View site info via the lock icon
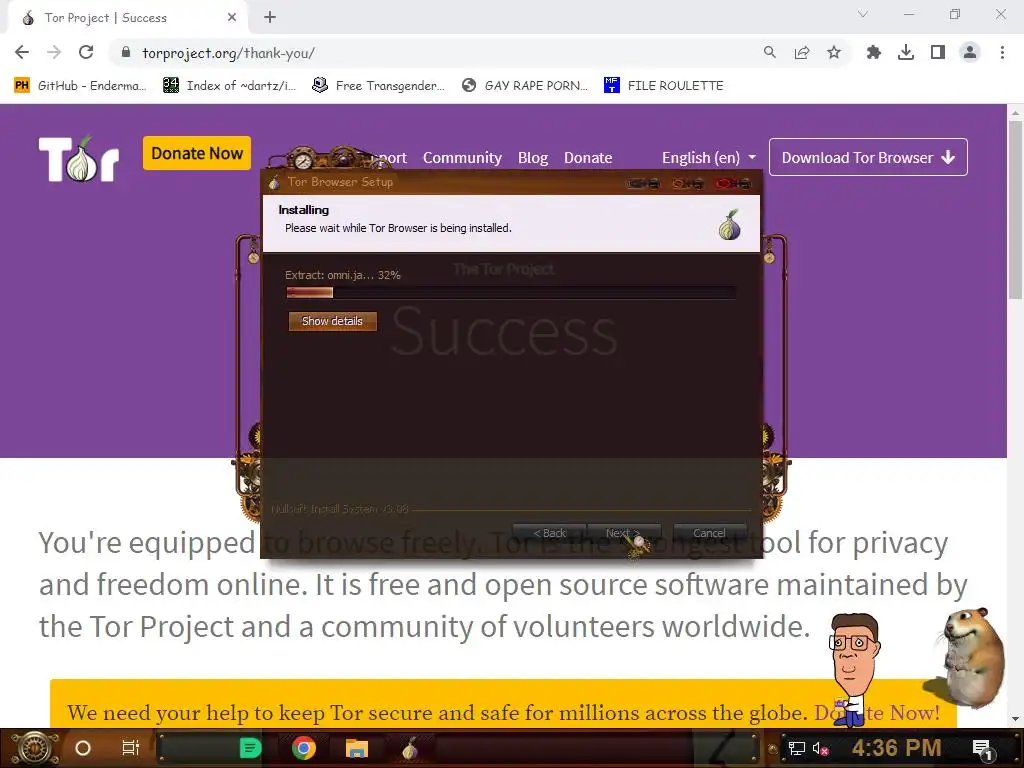The image size is (1024, 768). coord(126,52)
